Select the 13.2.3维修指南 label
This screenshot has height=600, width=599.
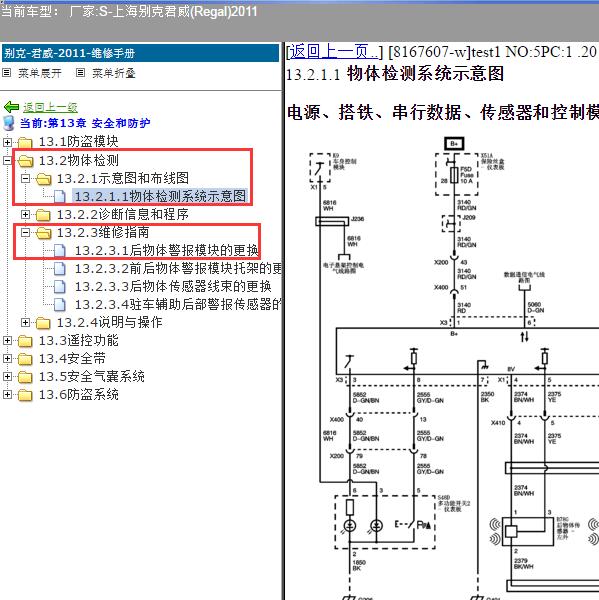tap(103, 232)
